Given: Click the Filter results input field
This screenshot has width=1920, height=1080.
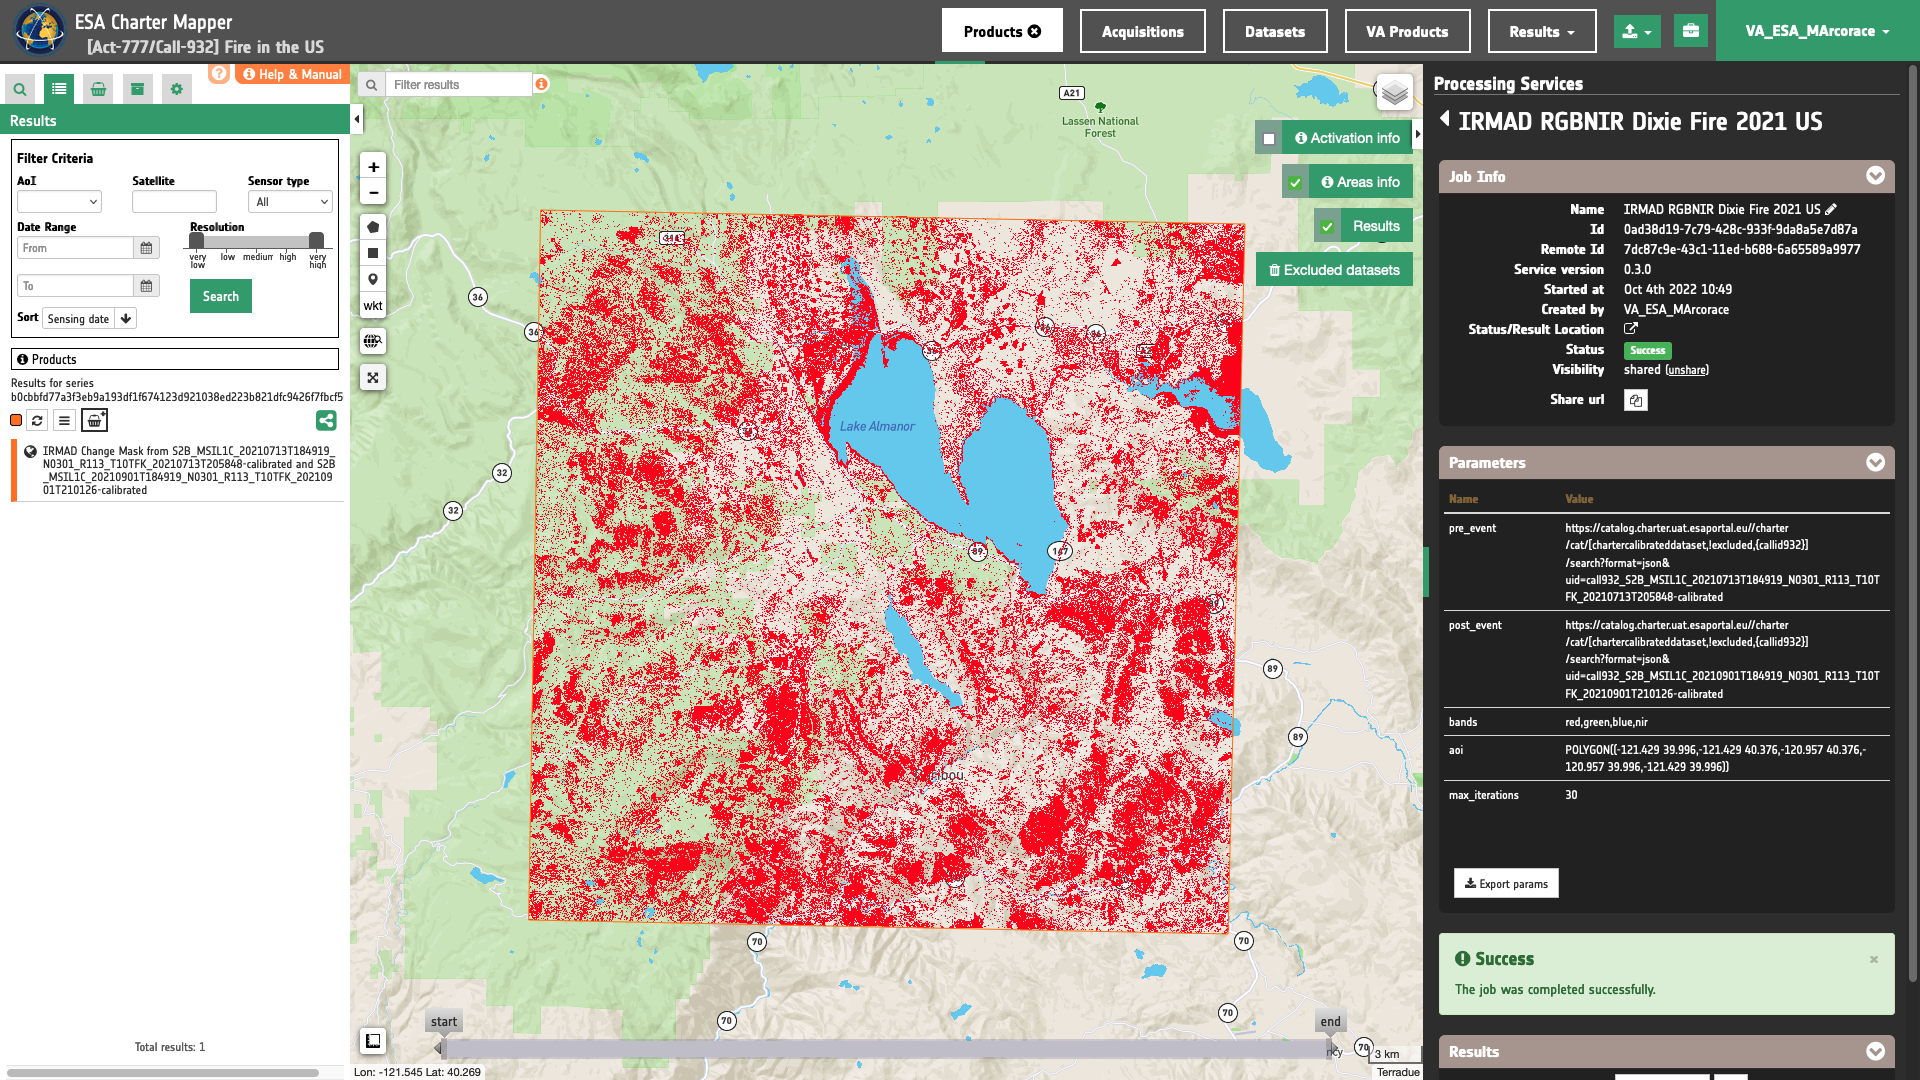Looking at the screenshot, I should click(x=459, y=85).
